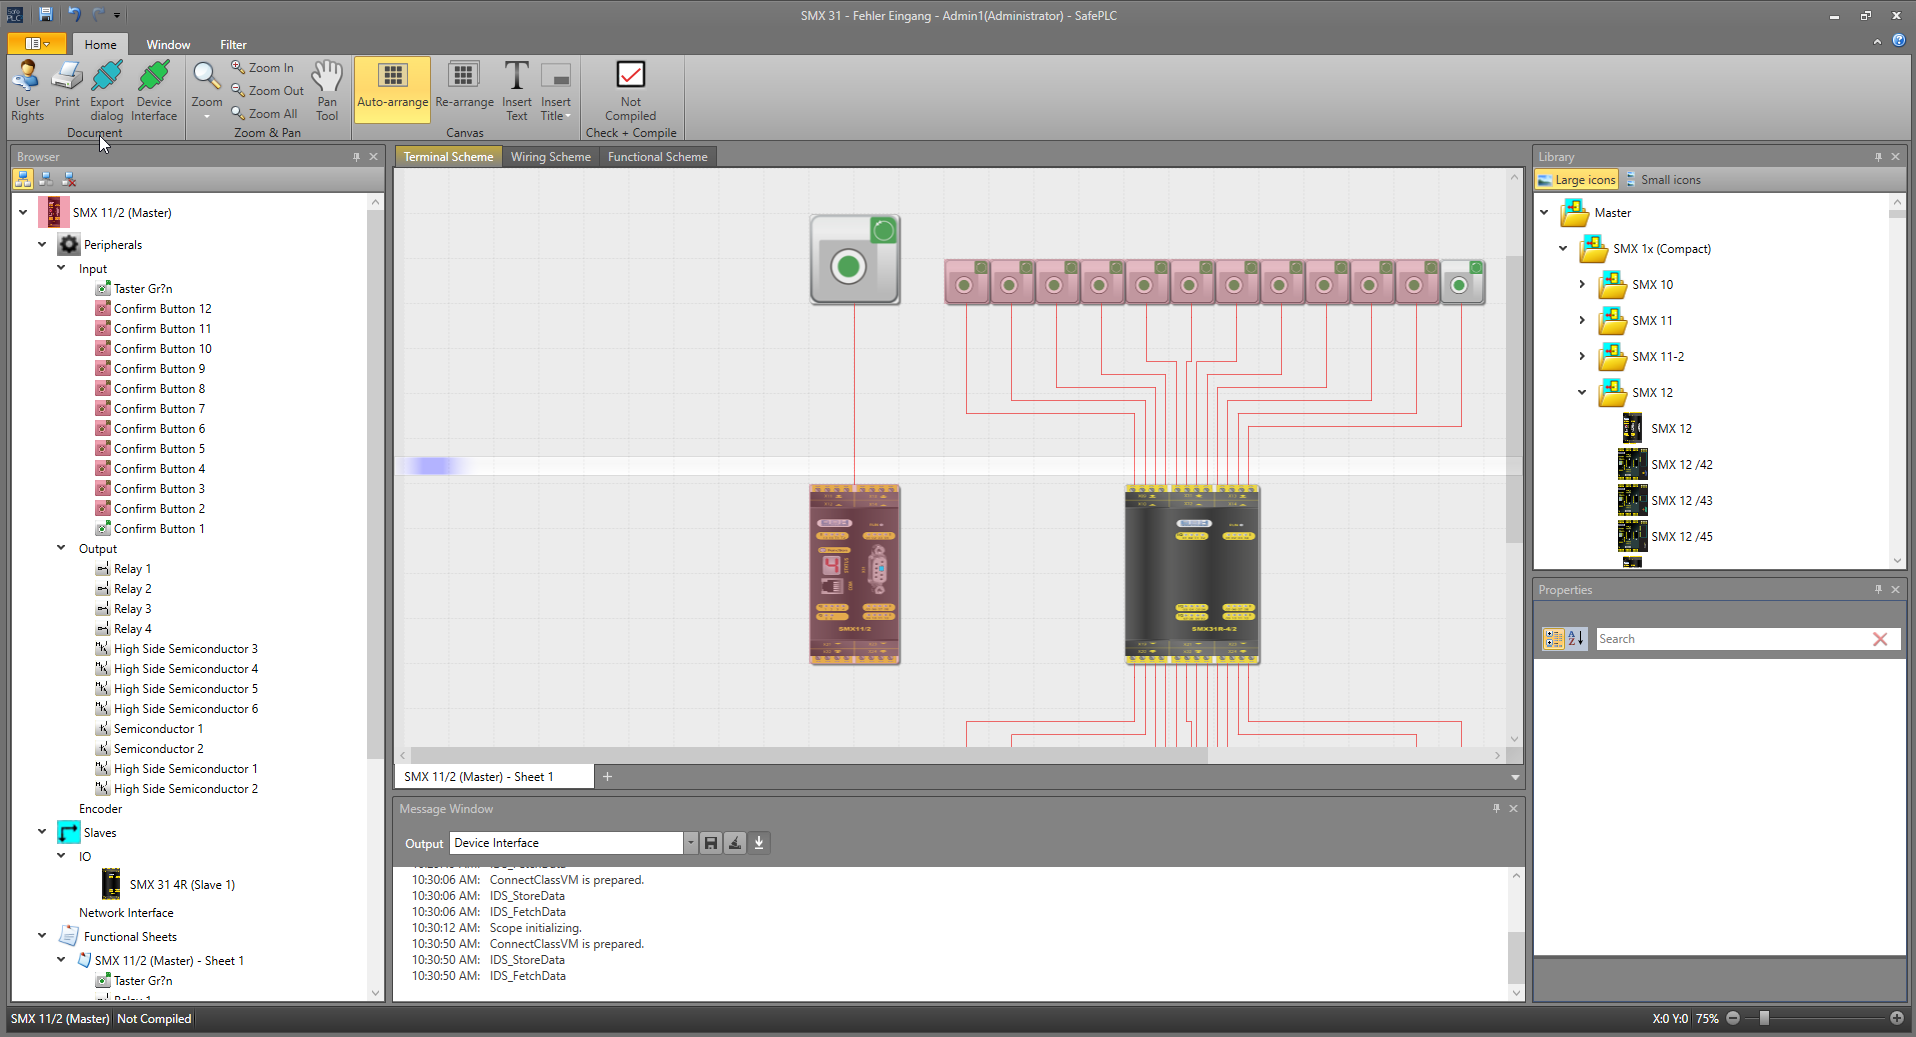The image size is (1916, 1037).
Task: Activate the Pan Tool
Action: (x=327, y=90)
